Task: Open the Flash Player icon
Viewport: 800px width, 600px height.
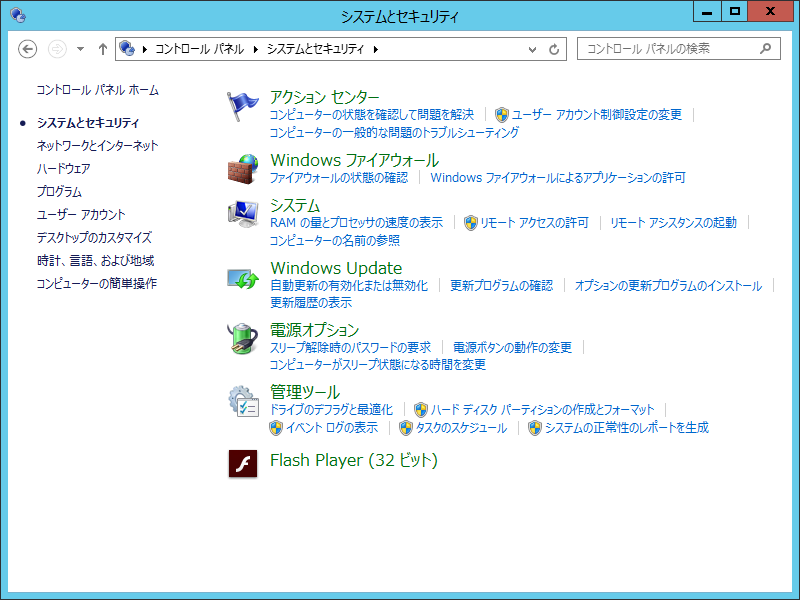Action: click(x=243, y=463)
